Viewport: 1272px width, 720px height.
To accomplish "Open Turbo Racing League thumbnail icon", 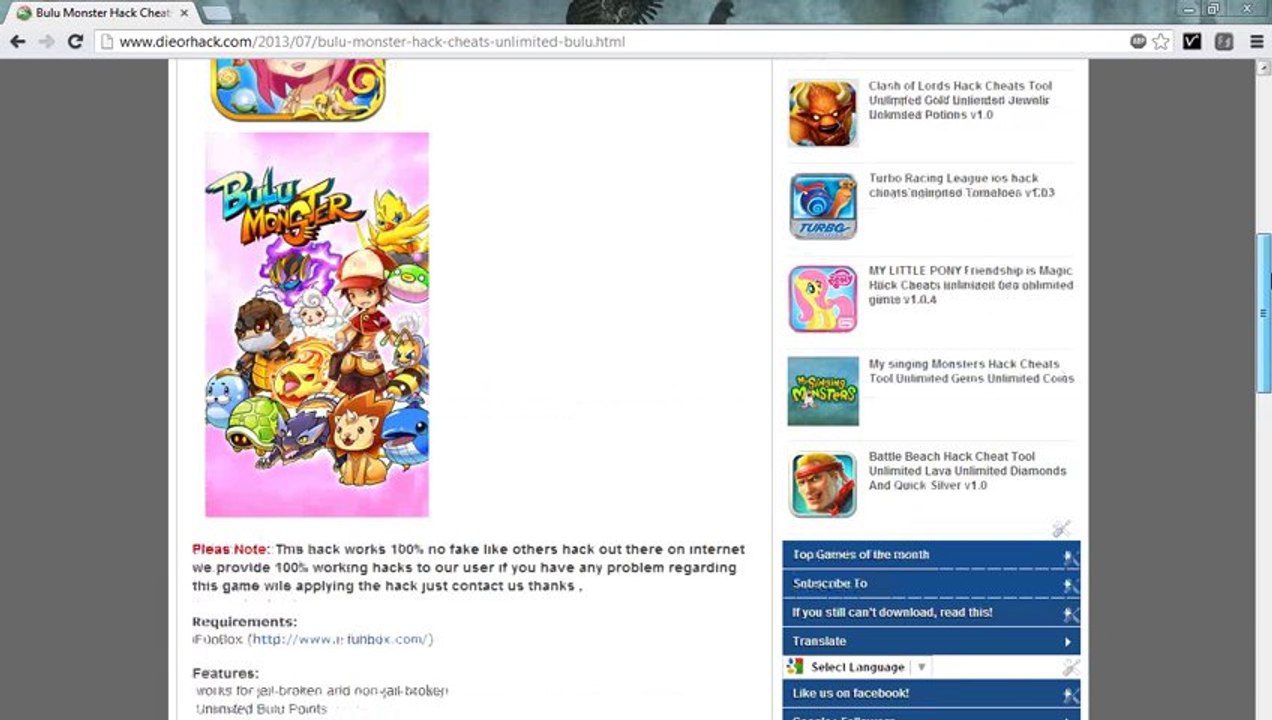I will click(823, 206).
